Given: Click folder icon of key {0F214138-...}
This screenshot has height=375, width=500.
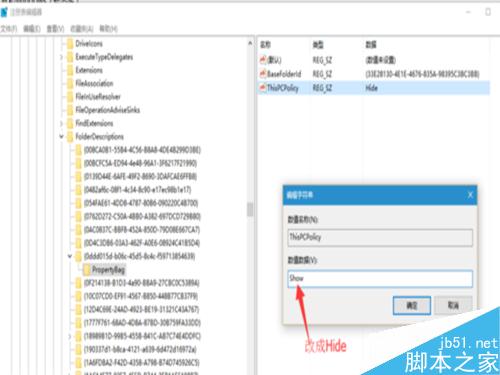Looking at the screenshot, I should 78,283.
